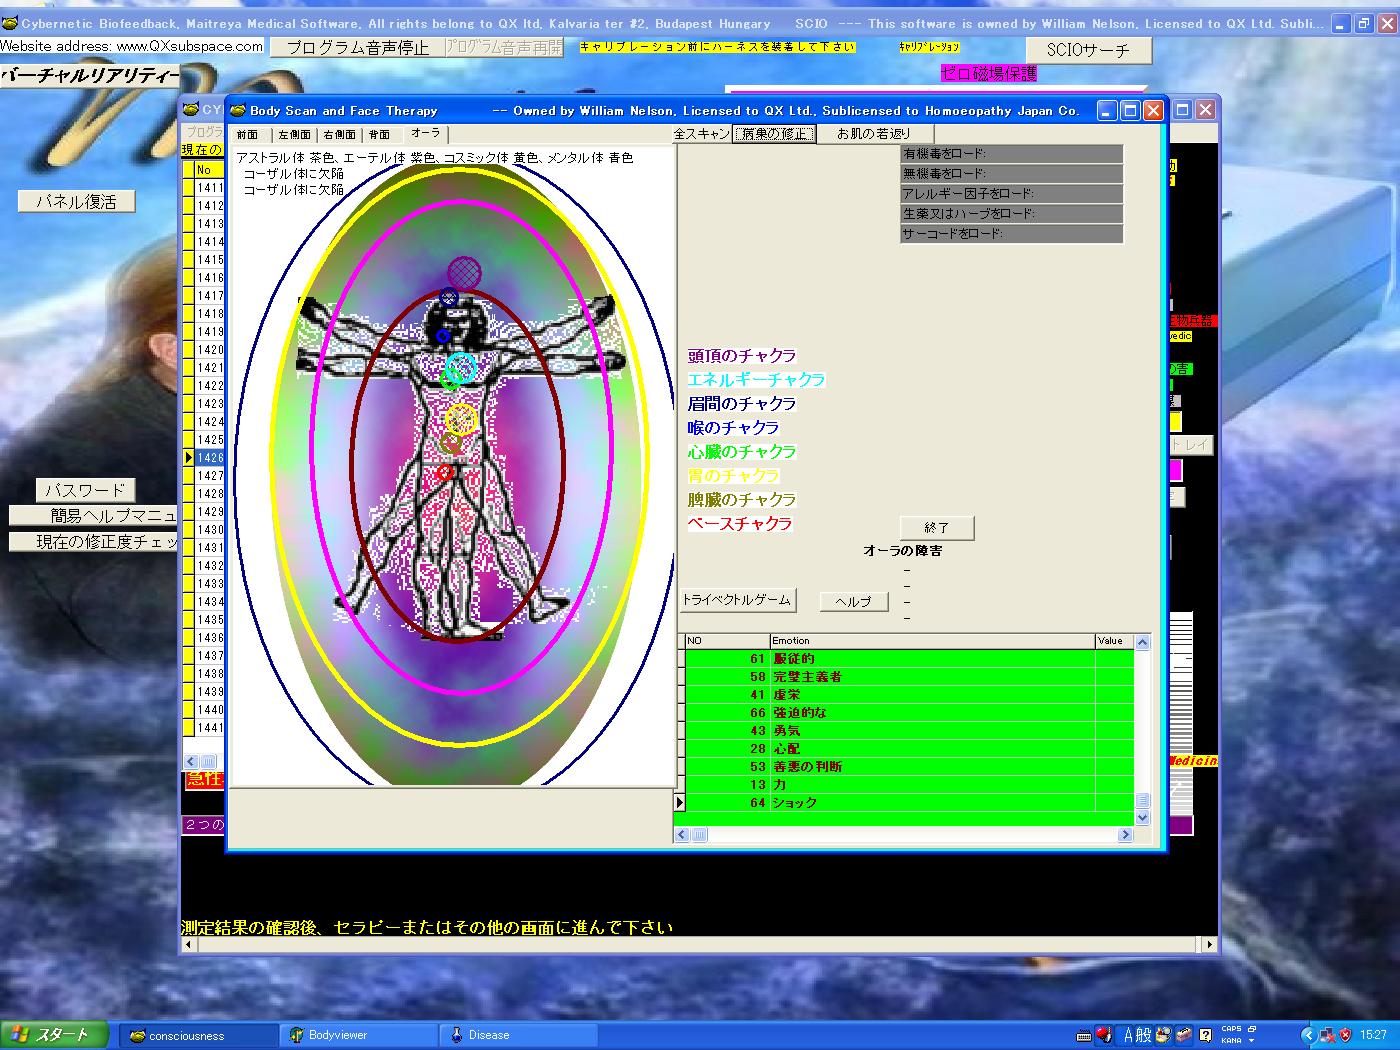Select 脾臓のチャクラ label

pos(742,500)
